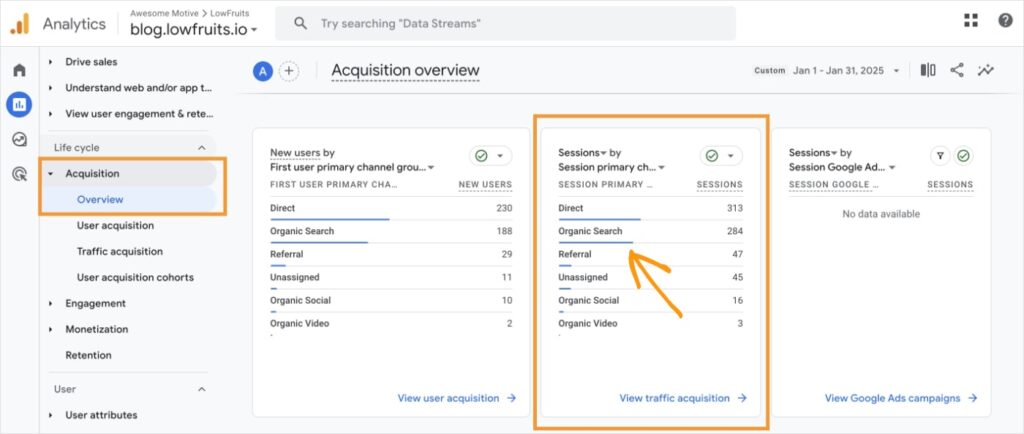
Task: Click Organic Social row in New users card
Action: pyautogui.click(x=391, y=301)
